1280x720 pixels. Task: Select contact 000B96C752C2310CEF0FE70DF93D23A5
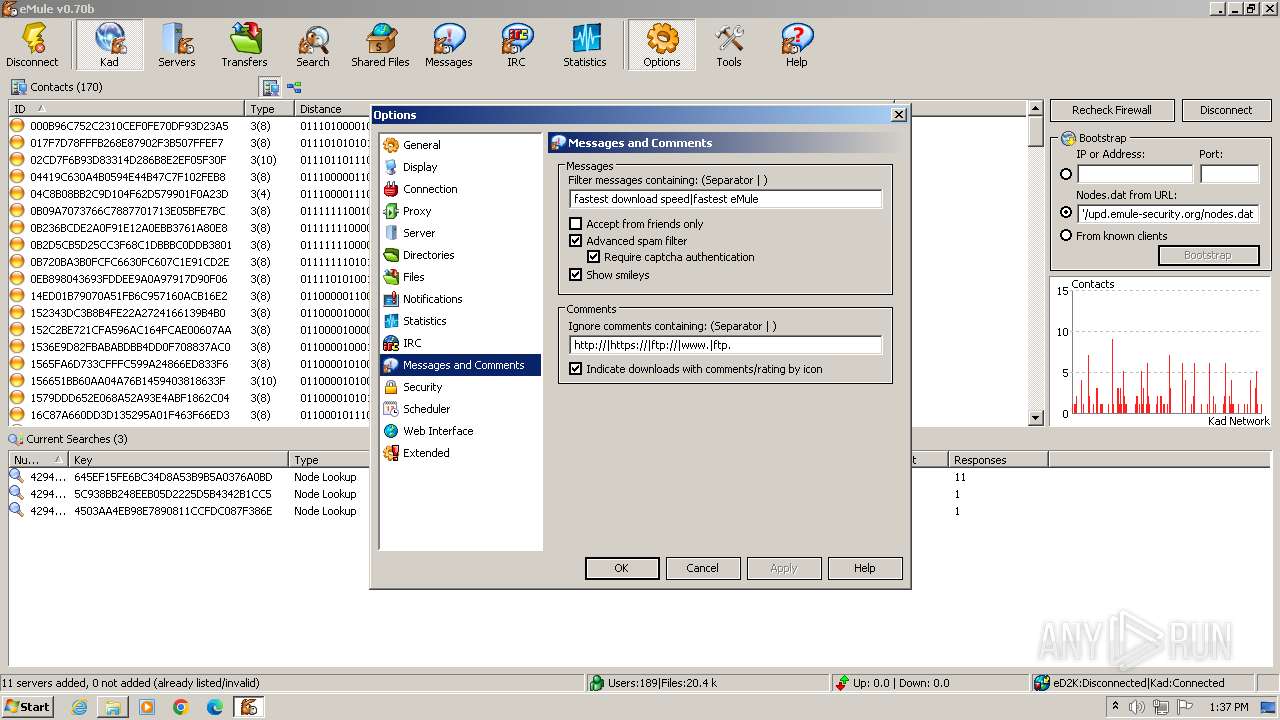[x=129, y=126]
